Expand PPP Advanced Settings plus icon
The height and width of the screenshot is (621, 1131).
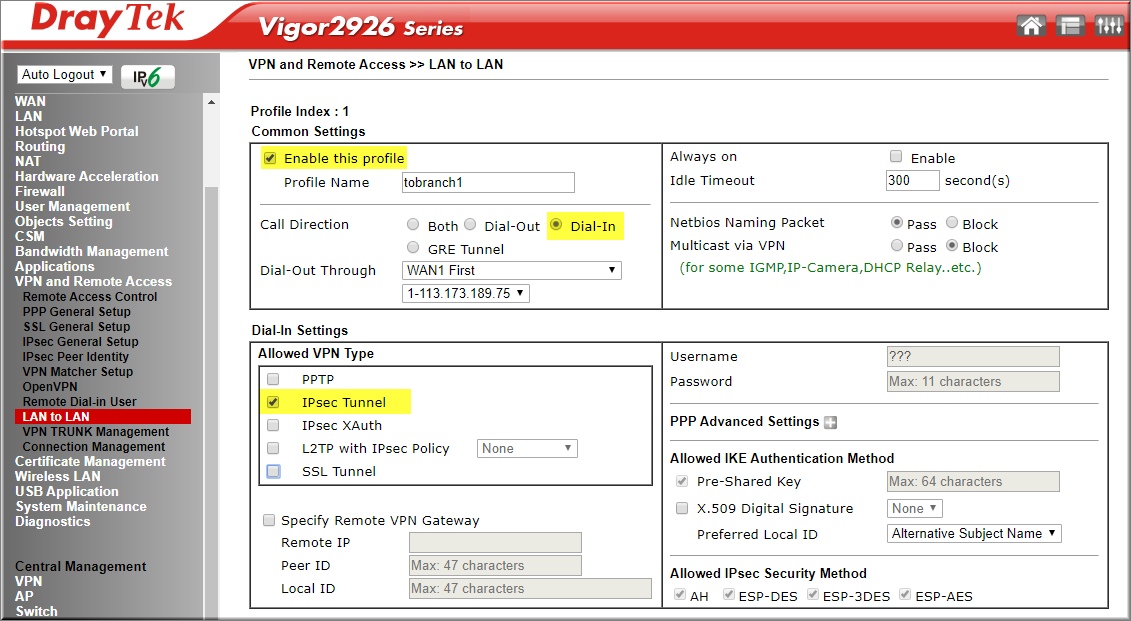pos(831,423)
